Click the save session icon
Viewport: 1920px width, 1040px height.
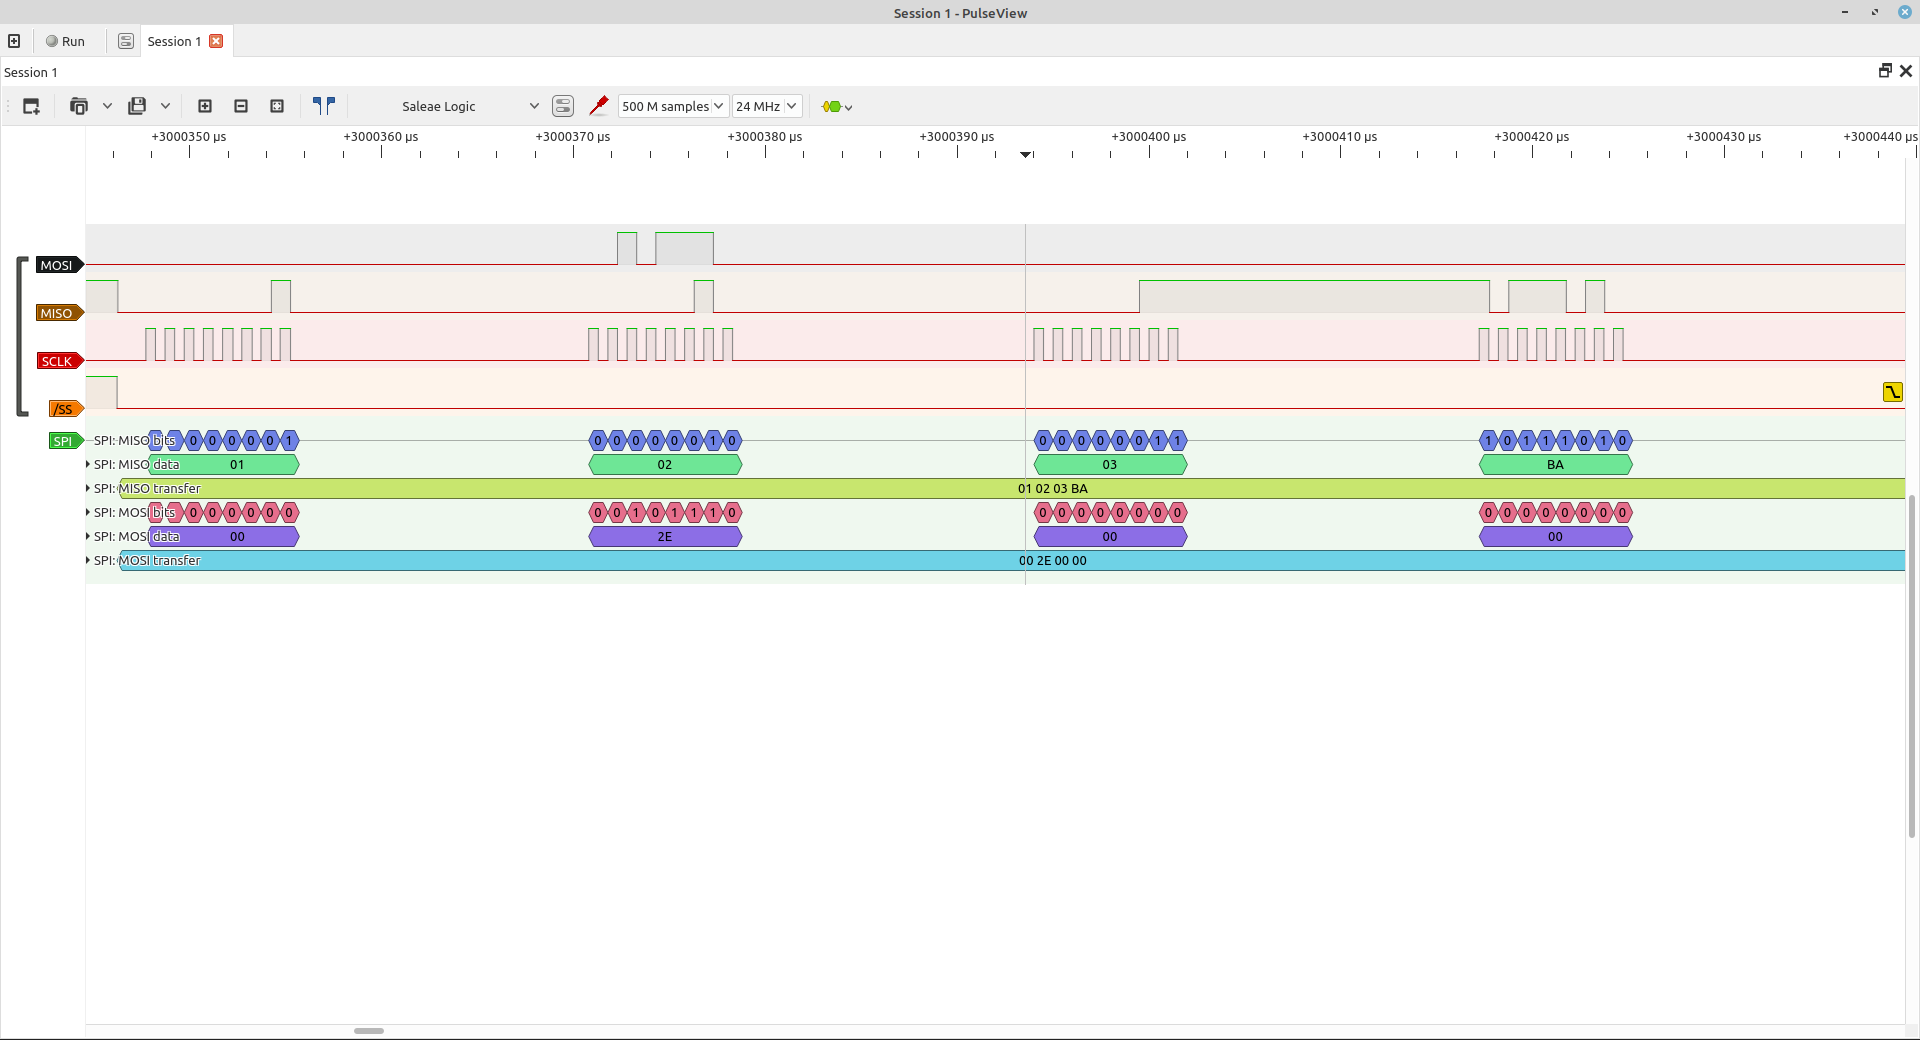click(138, 106)
